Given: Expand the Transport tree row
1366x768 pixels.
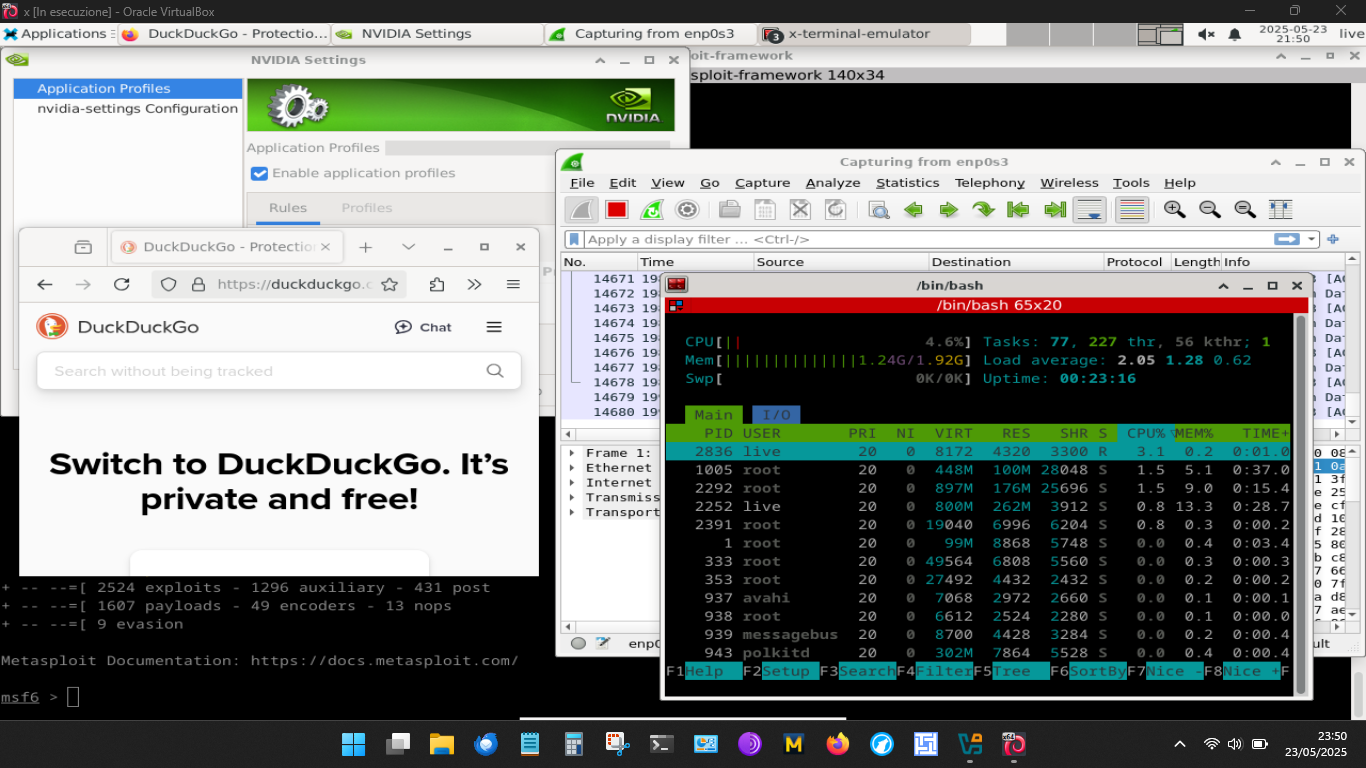Looking at the screenshot, I should pyautogui.click(x=573, y=512).
